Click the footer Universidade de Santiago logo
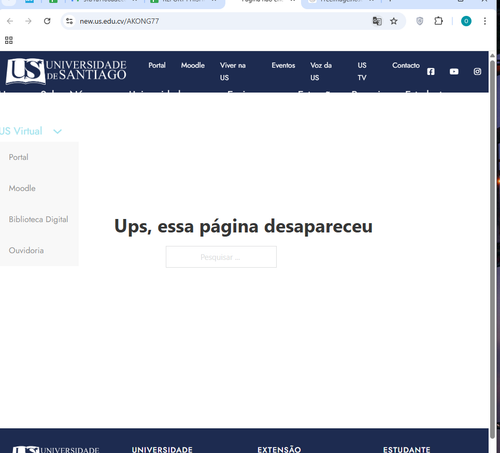500x453 pixels. (x=56, y=449)
